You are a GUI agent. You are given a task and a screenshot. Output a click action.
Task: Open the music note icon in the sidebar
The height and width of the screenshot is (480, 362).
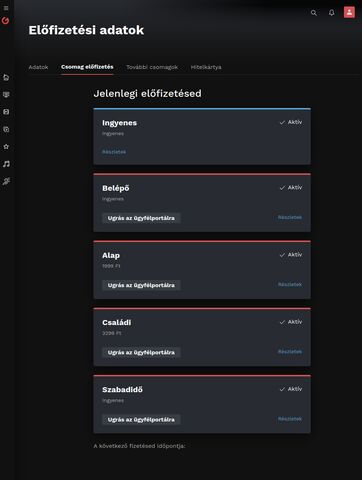point(6,164)
